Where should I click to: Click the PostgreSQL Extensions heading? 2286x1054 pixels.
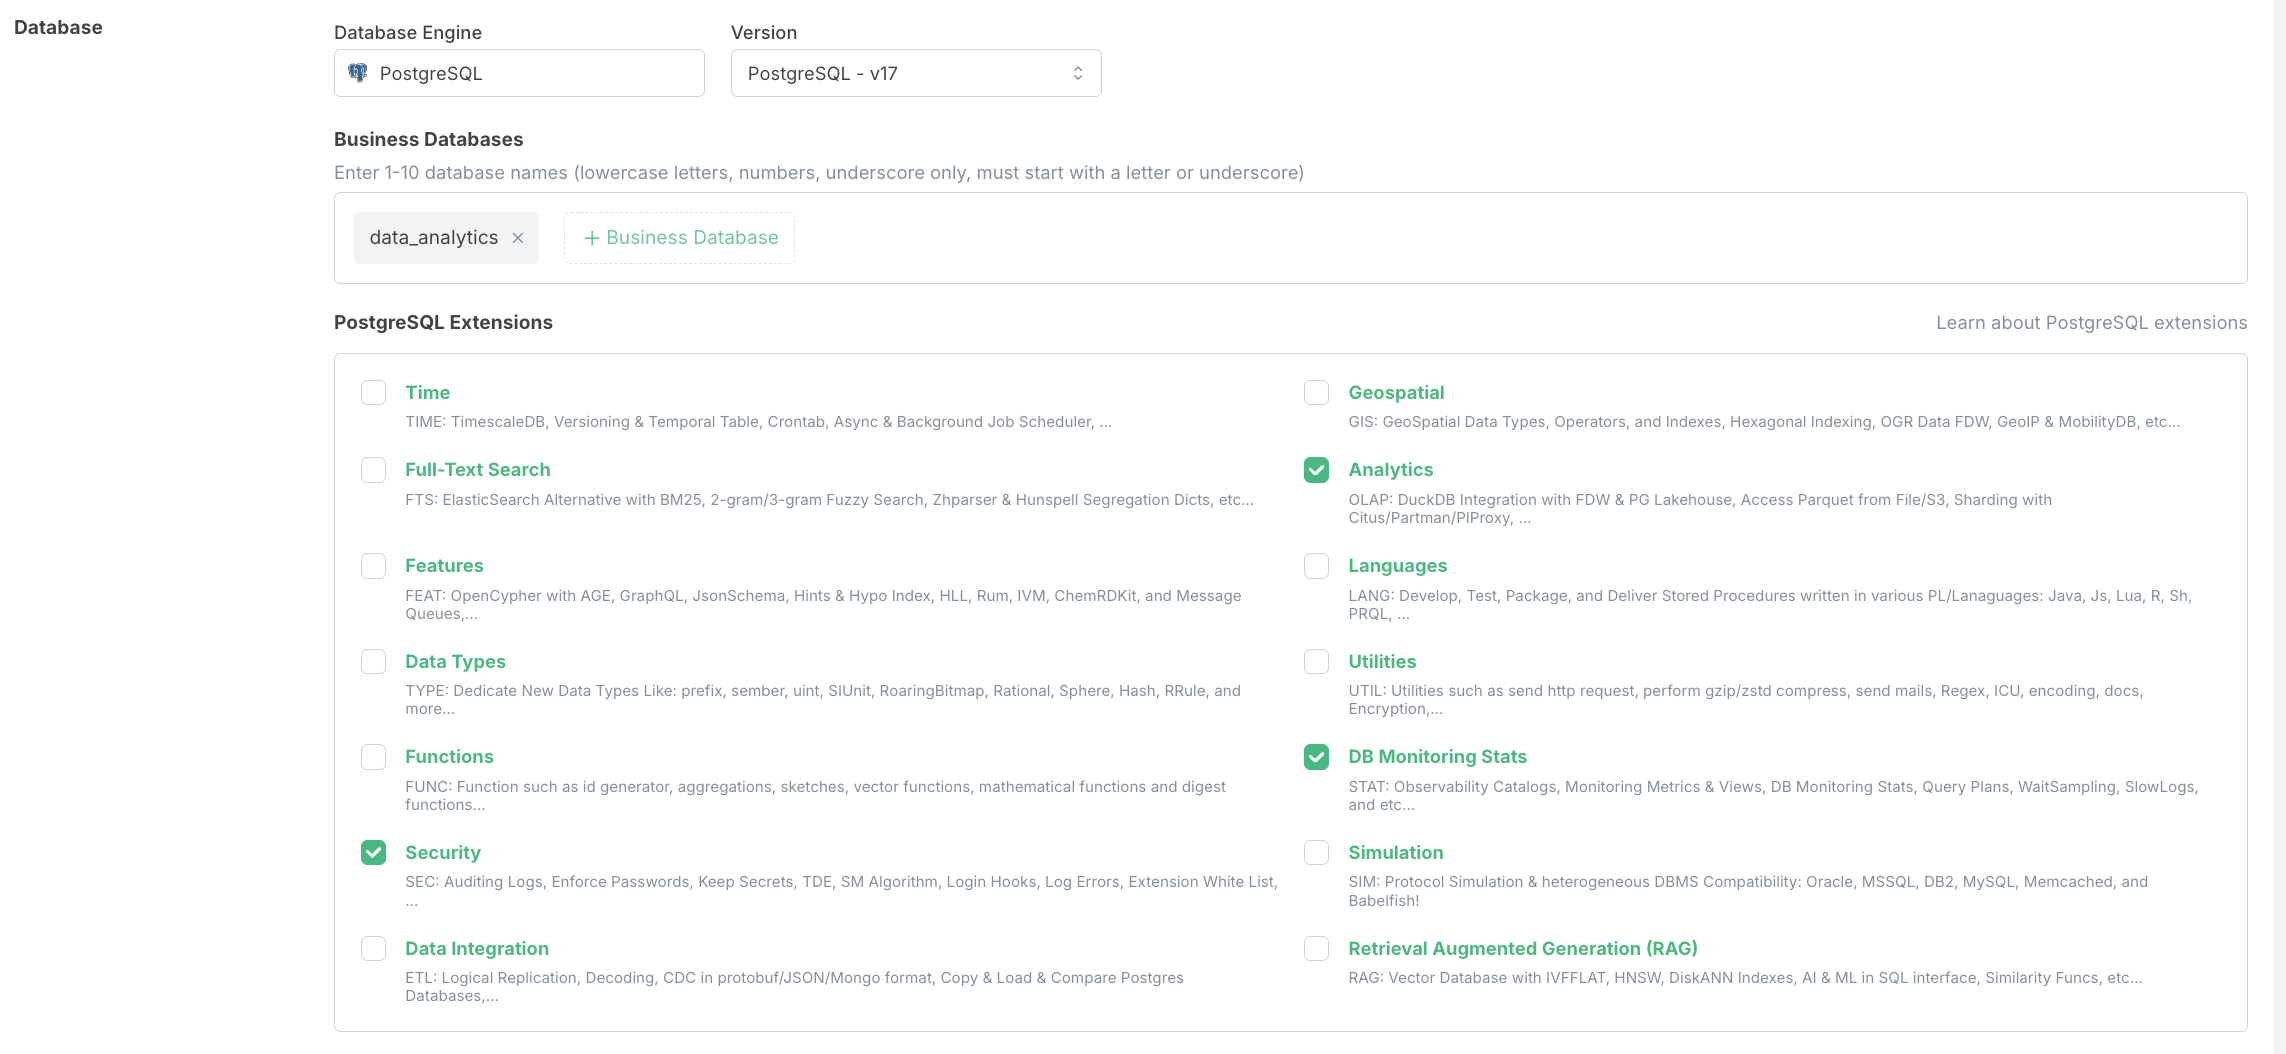coord(443,322)
